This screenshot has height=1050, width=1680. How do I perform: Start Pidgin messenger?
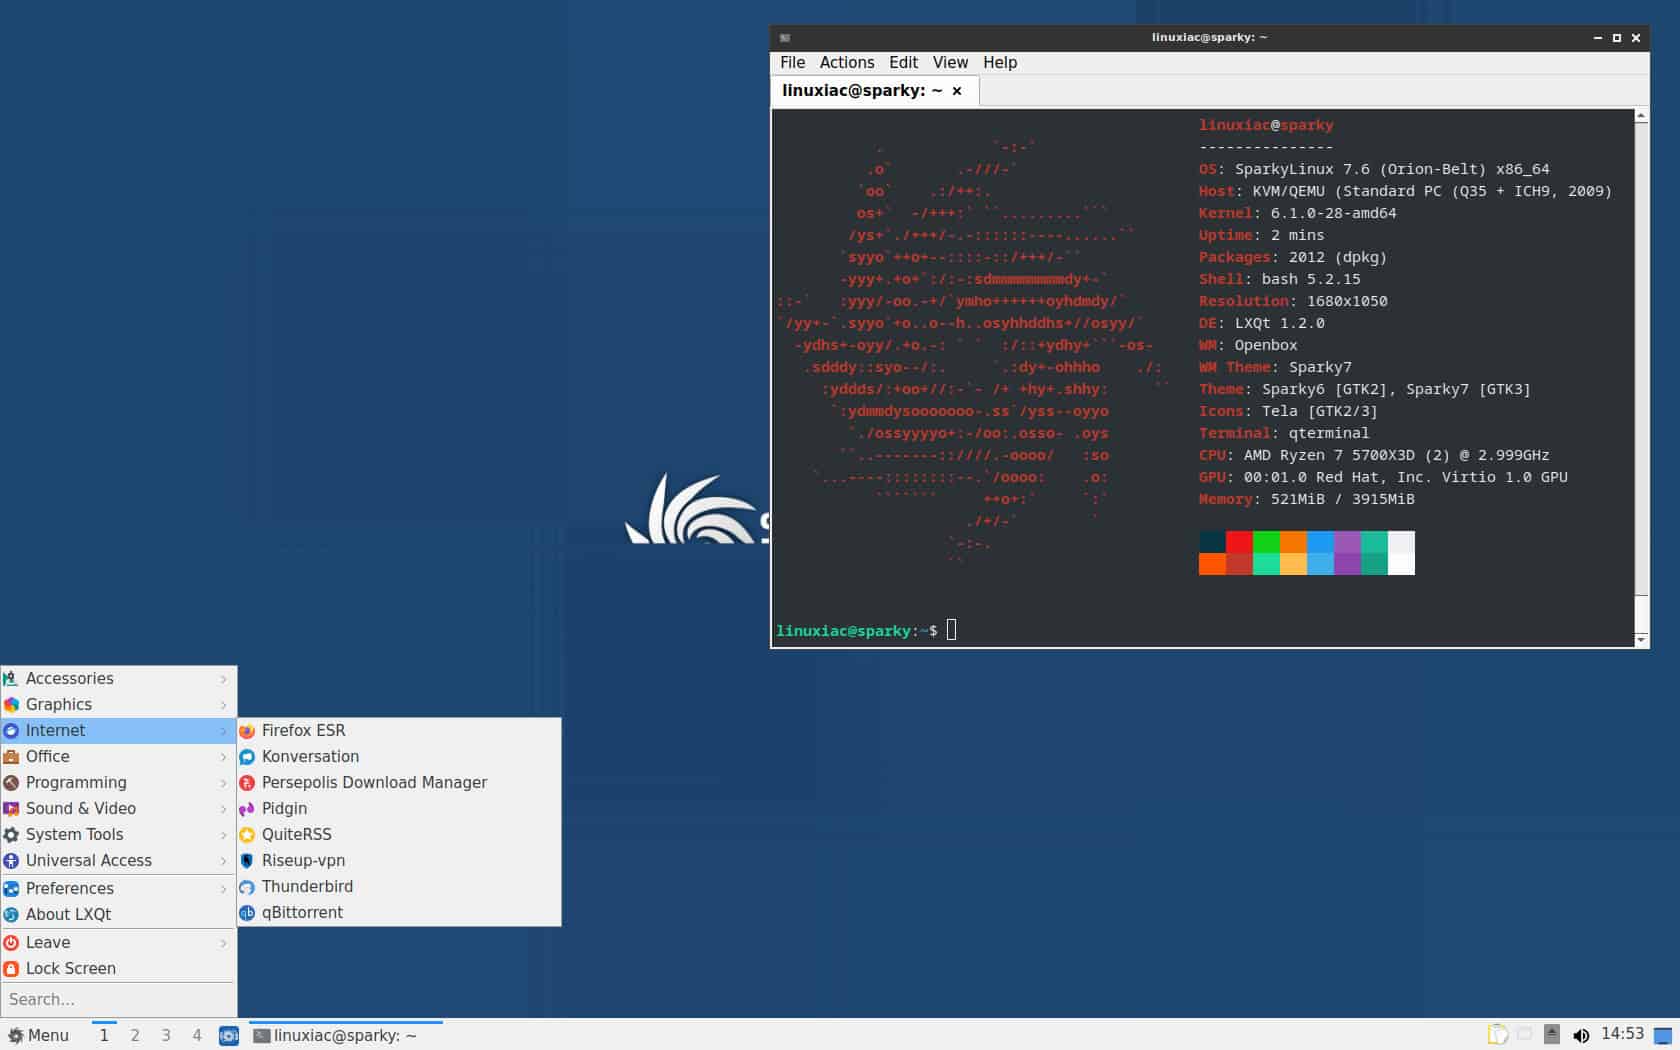pos(283,808)
